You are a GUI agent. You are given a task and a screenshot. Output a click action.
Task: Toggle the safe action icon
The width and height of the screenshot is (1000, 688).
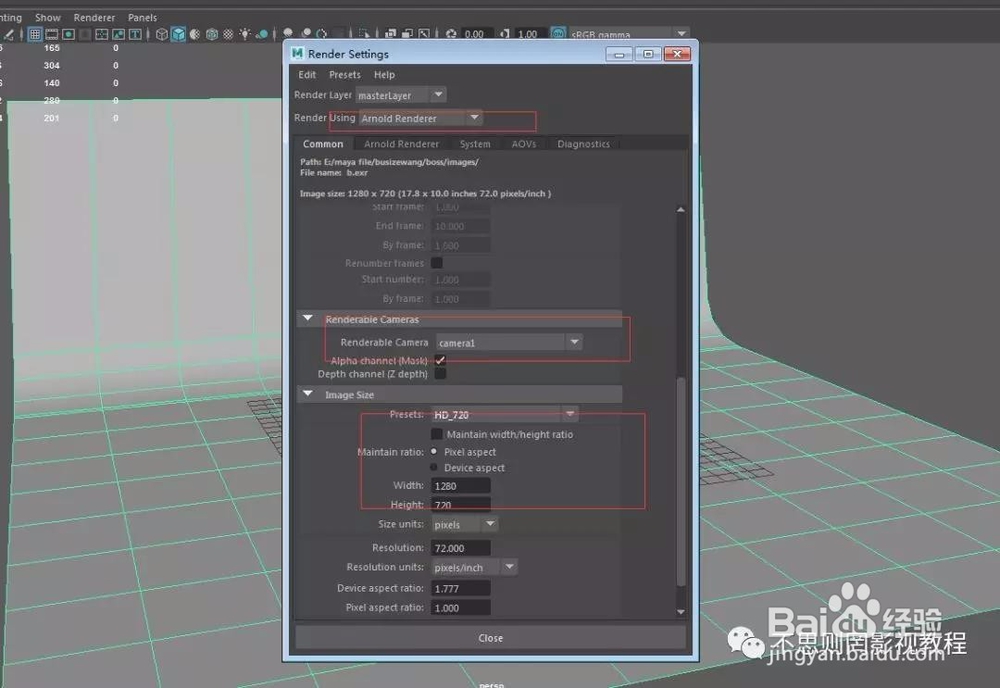click(118, 34)
